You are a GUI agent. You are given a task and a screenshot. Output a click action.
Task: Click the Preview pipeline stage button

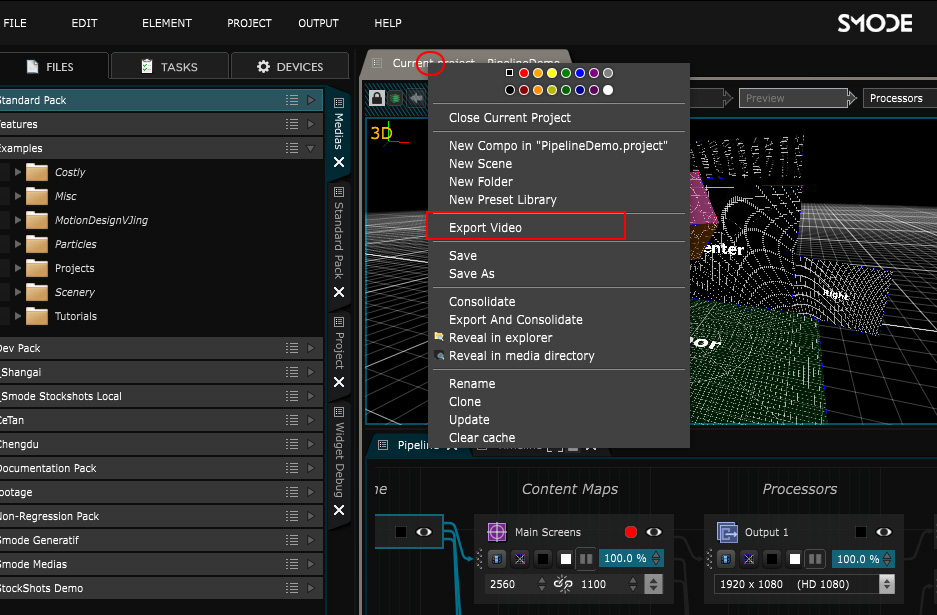[794, 98]
